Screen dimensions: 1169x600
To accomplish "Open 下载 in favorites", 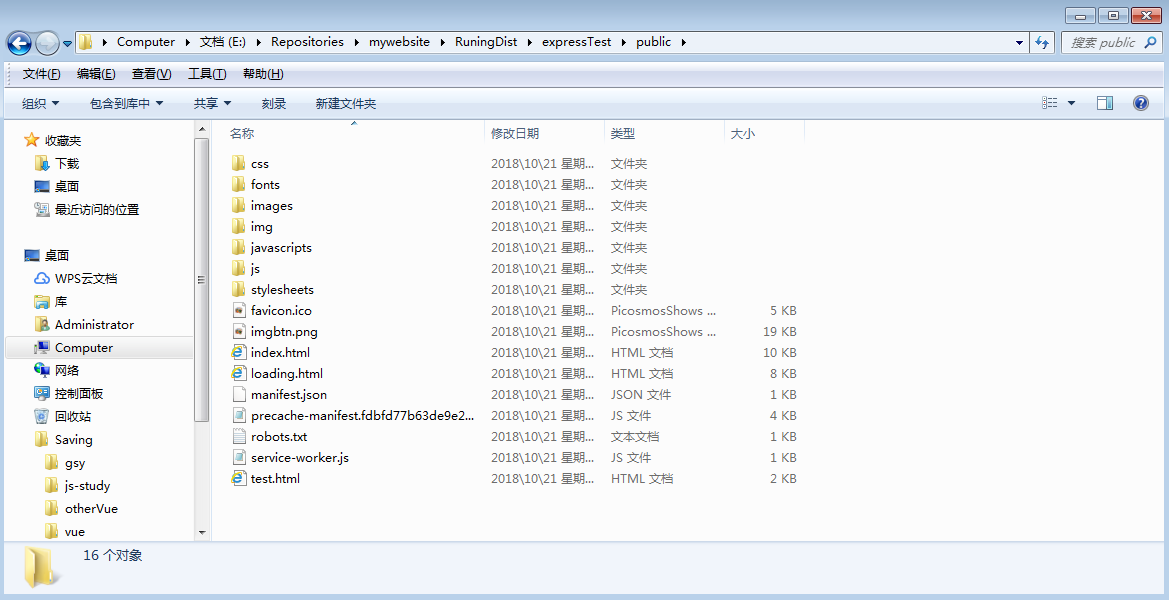I will [x=66, y=163].
